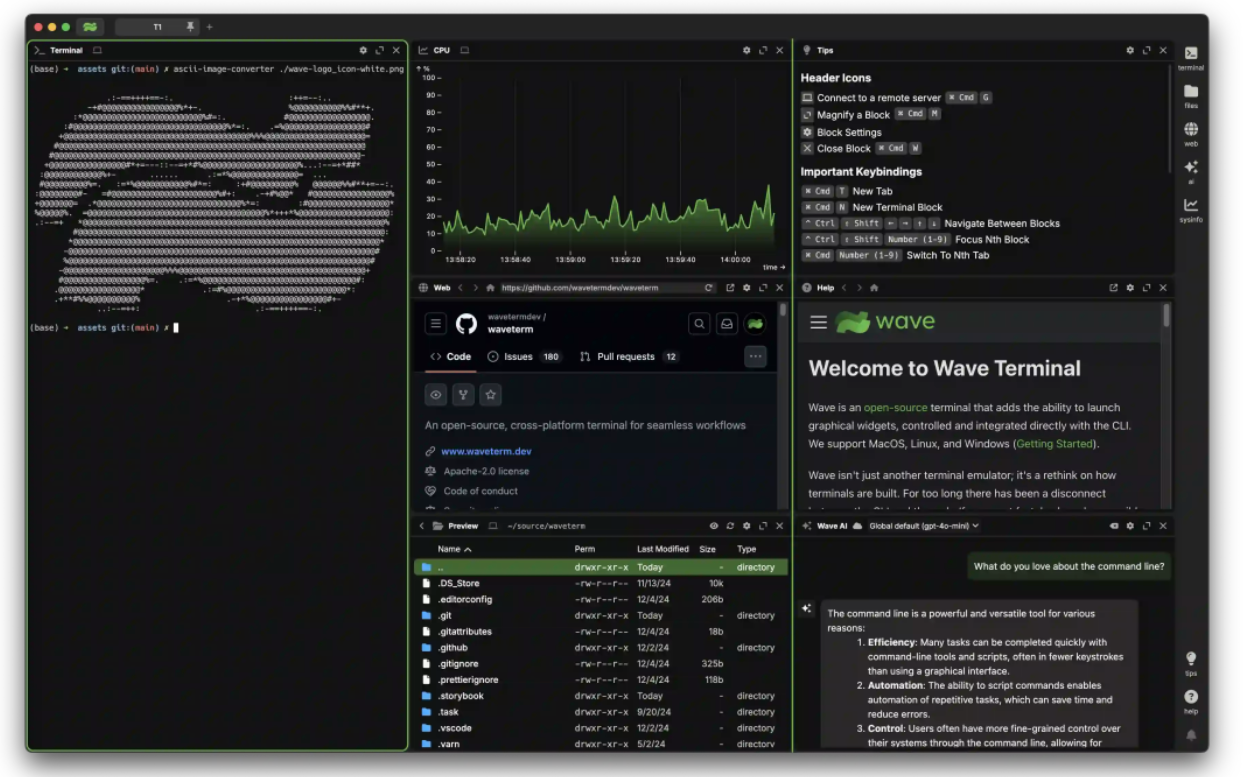This screenshot has width=1244, height=778.
Task: Follow the open-source link in Help
Action: (x=895, y=408)
